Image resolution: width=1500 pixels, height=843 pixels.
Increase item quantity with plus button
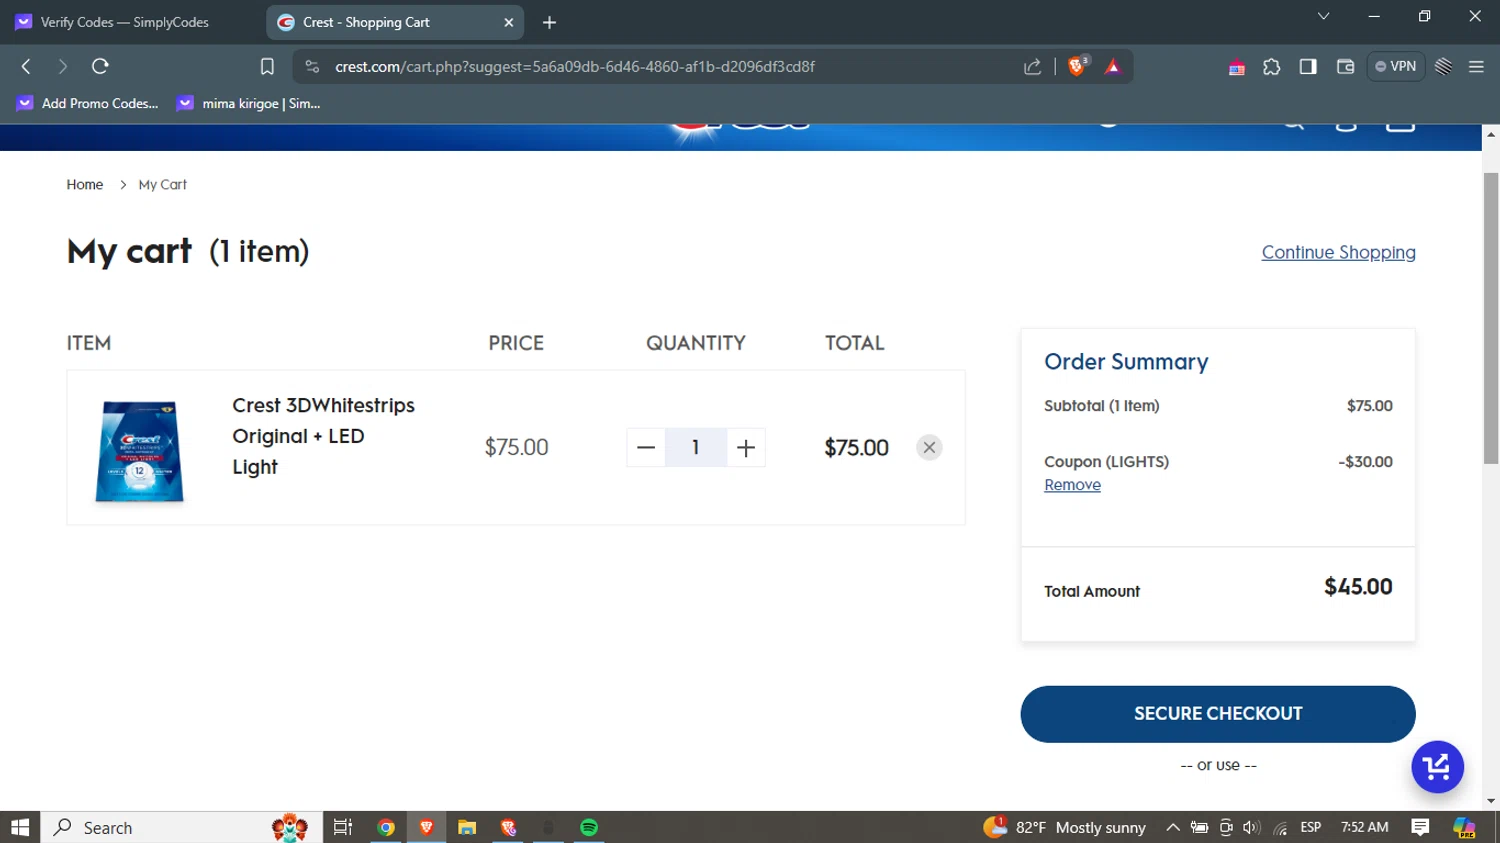[x=746, y=448]
